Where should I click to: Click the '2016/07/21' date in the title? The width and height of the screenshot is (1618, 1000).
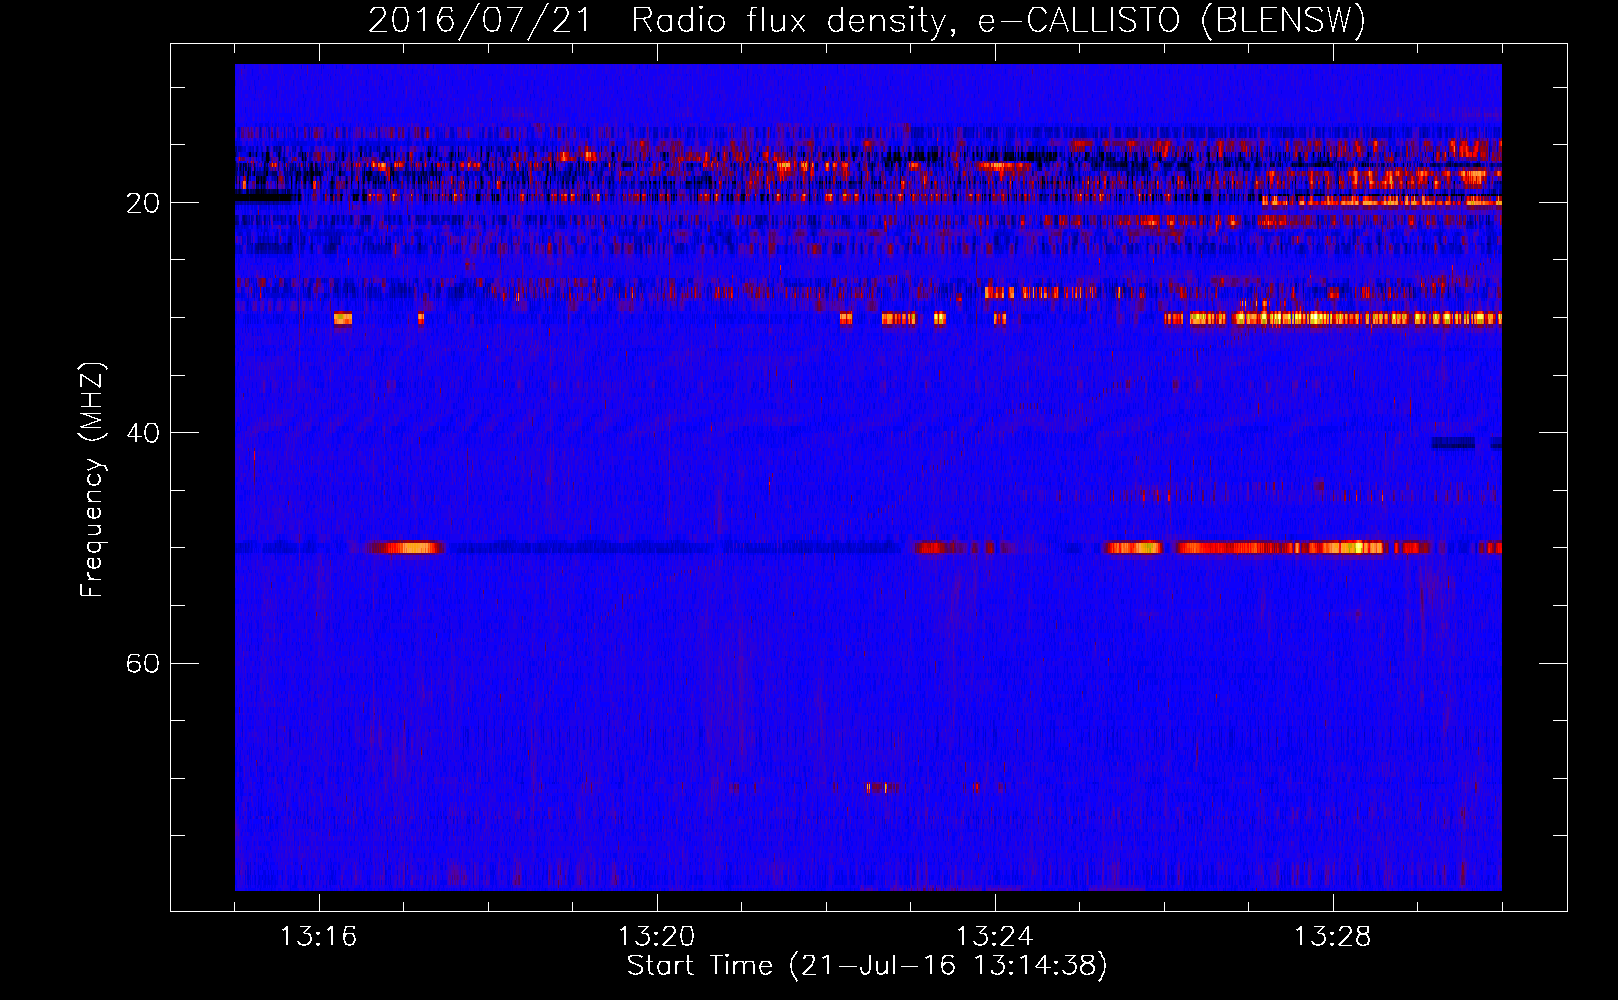(x=480, y=20)
